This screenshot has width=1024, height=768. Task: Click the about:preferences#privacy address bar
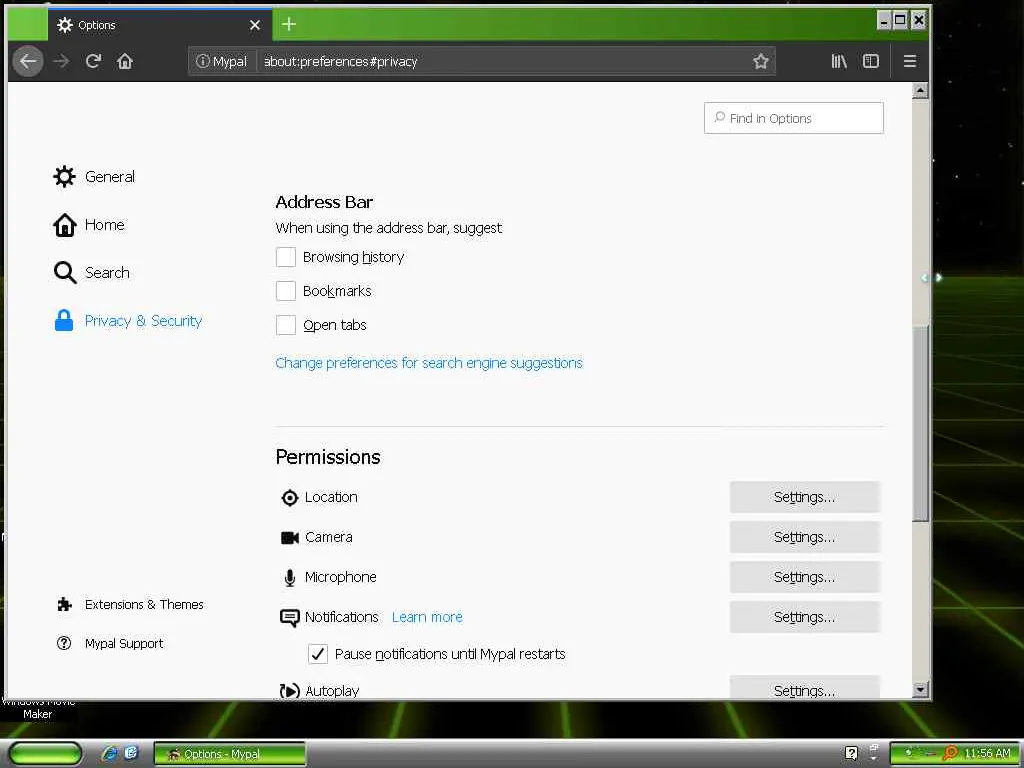coord(503,61)
